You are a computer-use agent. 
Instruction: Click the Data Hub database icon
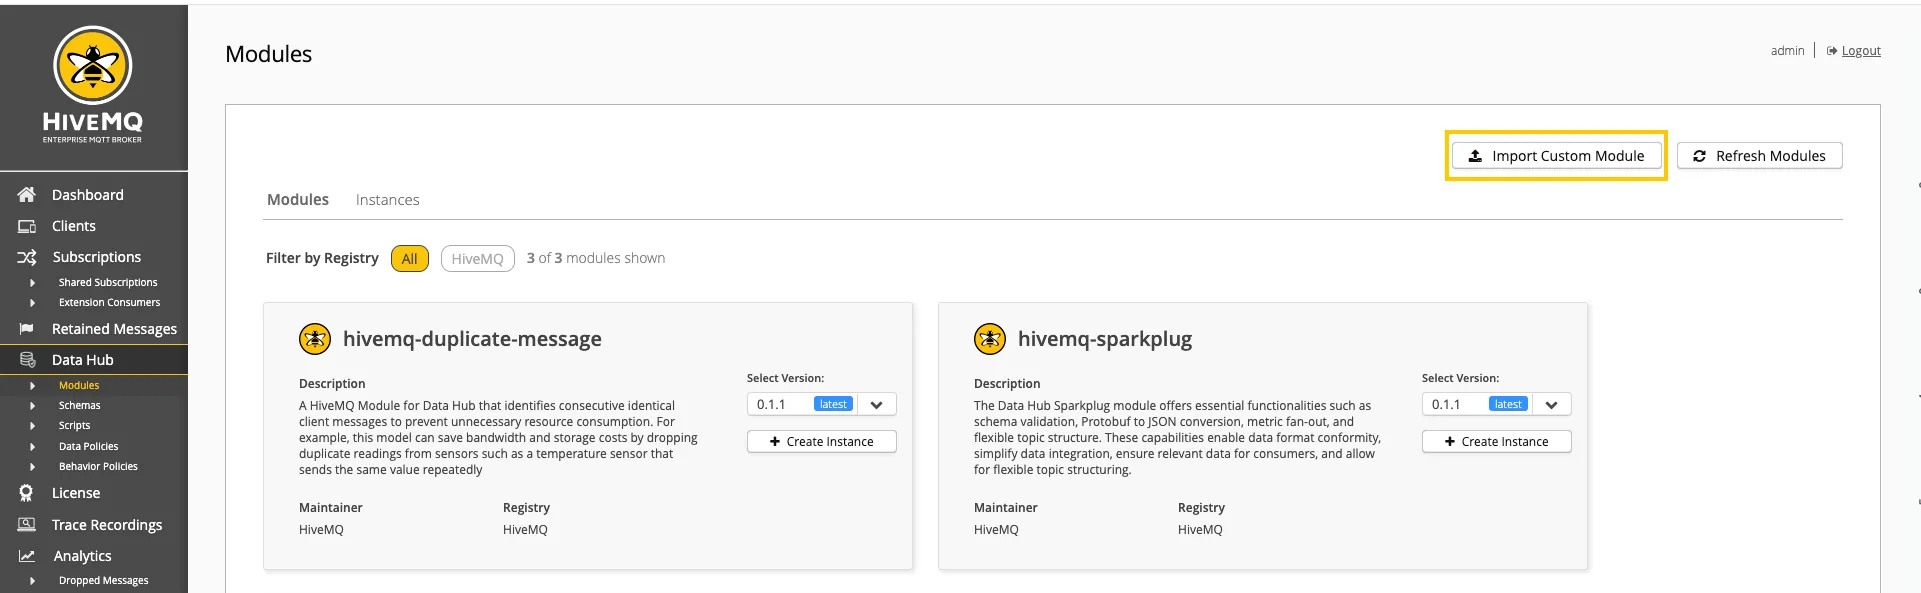[27, 359]
